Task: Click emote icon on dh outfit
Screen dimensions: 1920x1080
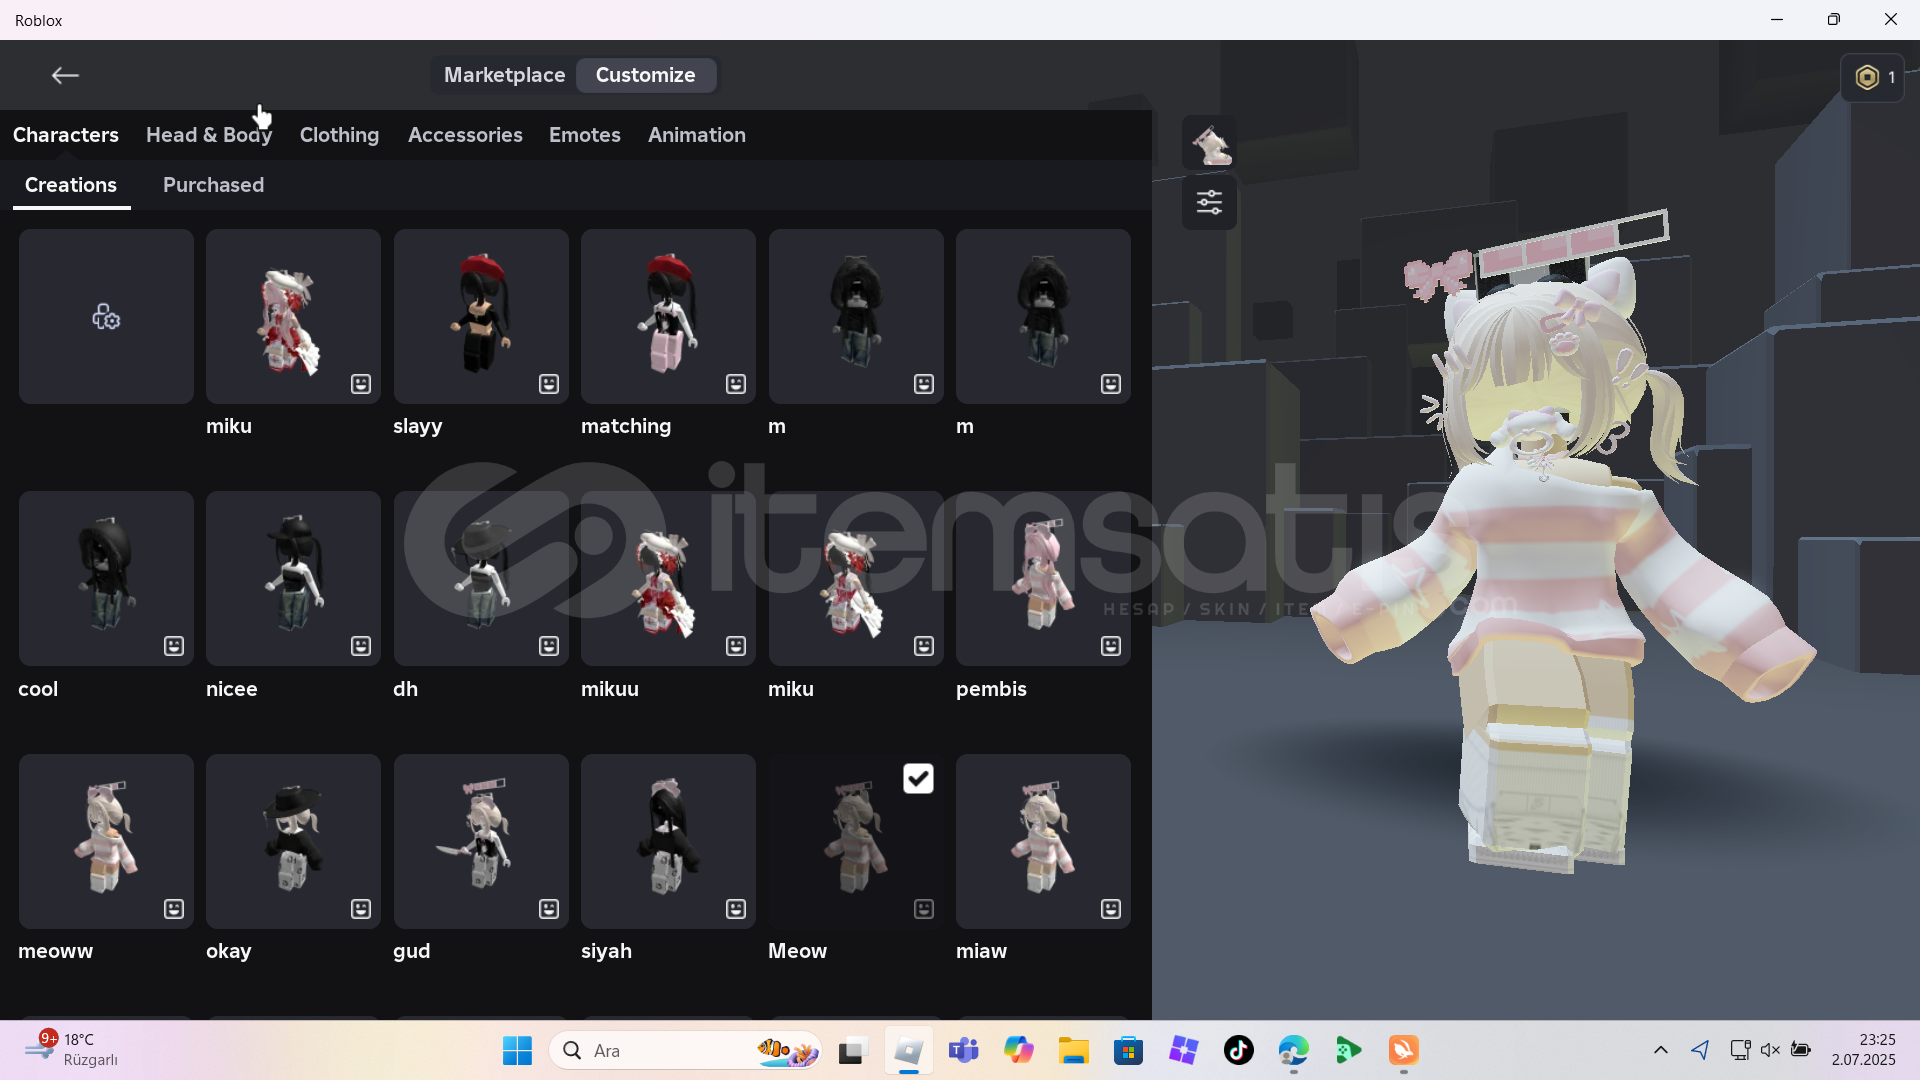Action: (x=549, y=646)
